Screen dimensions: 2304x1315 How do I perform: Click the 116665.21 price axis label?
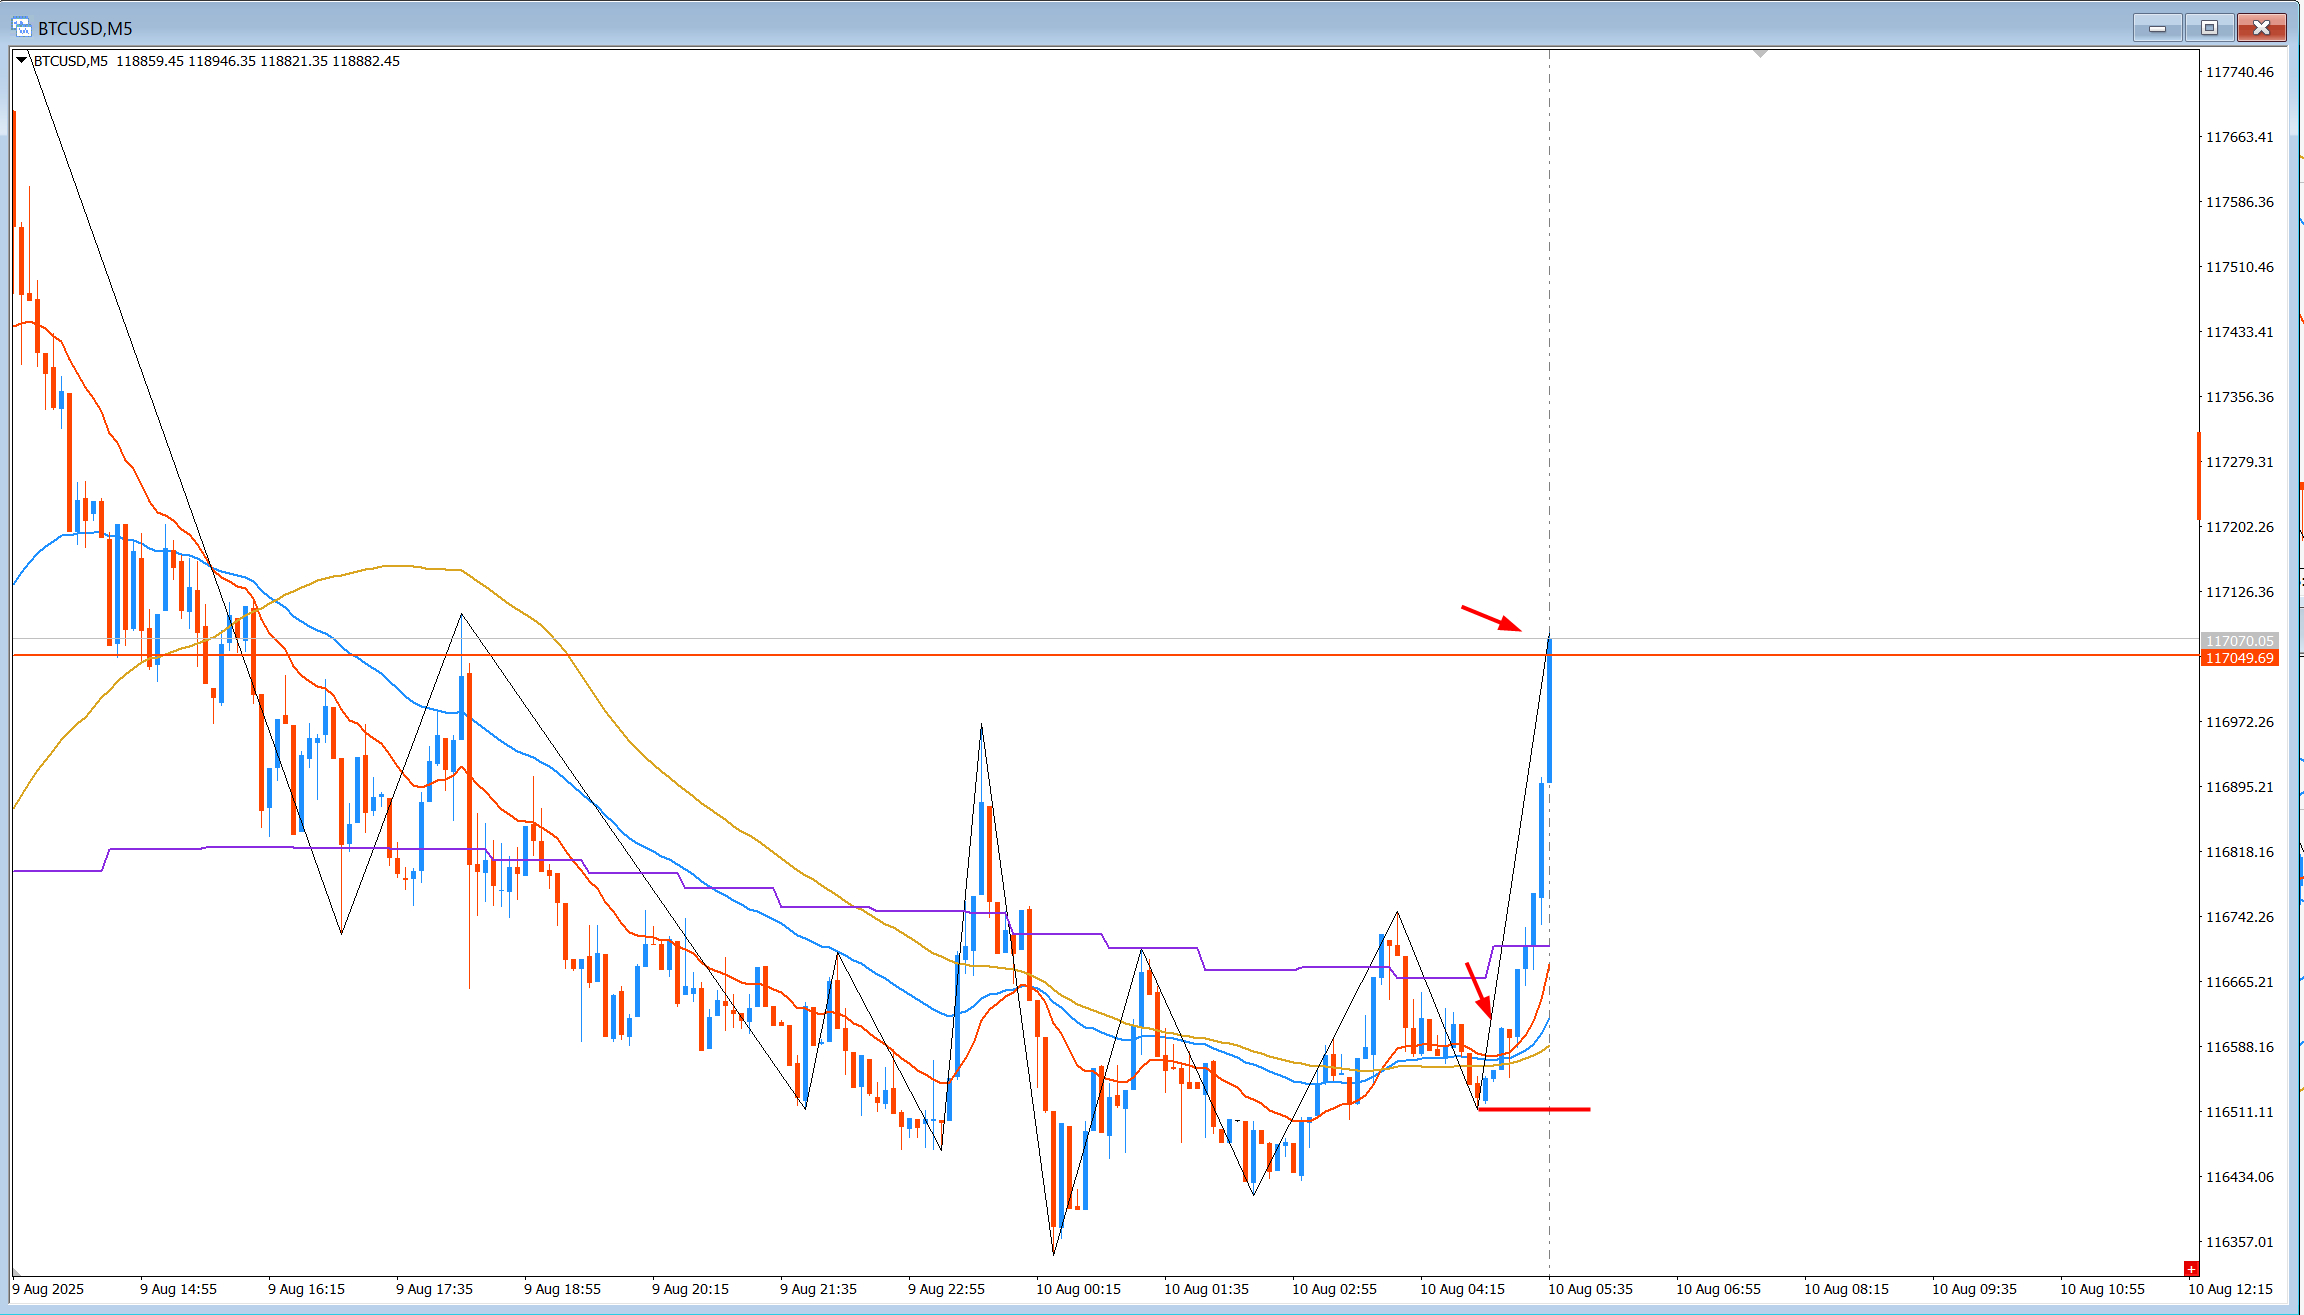pyautogui.click(x=2240, y=982)
